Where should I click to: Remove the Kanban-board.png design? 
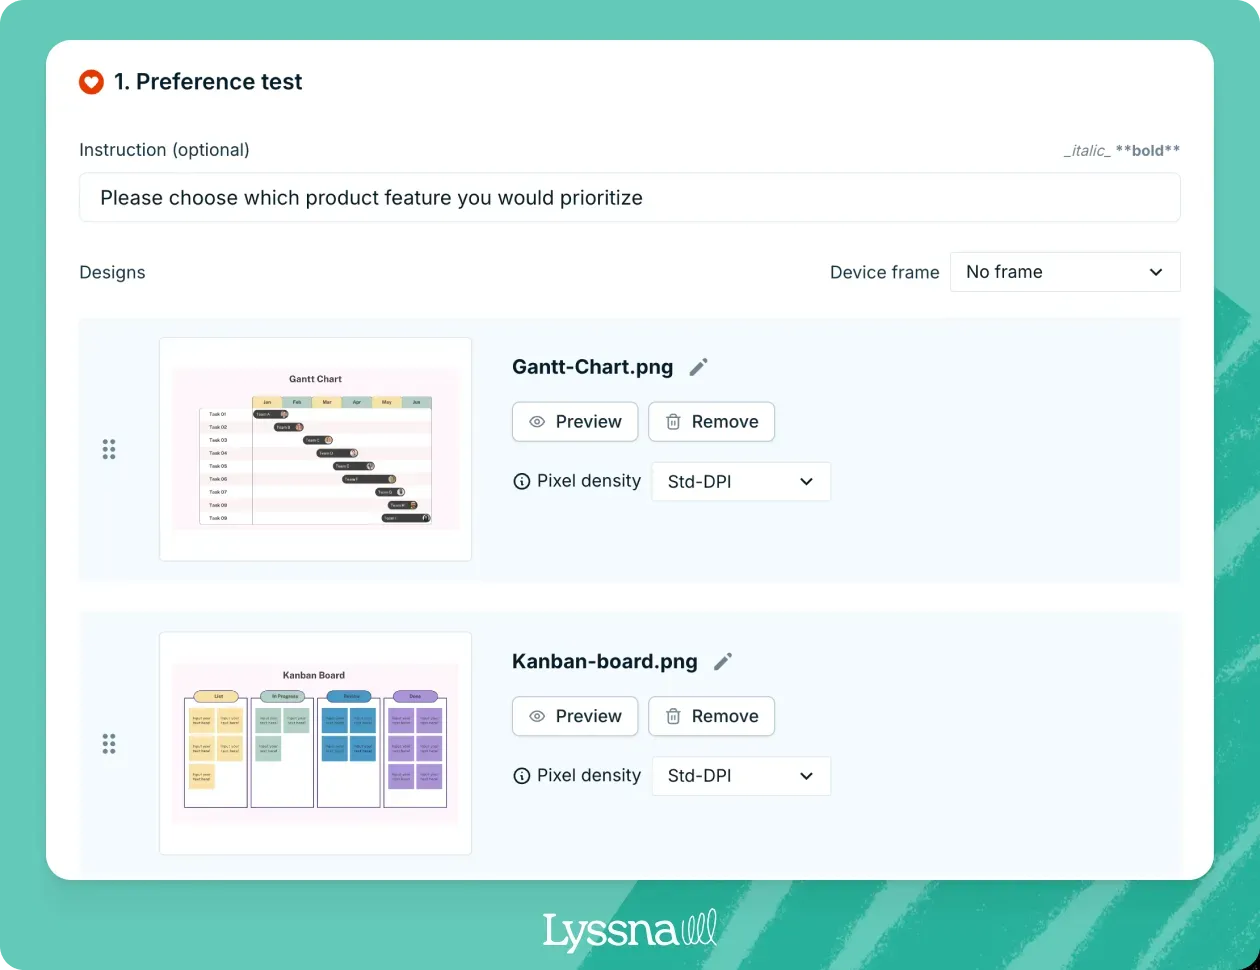point(711,716)
